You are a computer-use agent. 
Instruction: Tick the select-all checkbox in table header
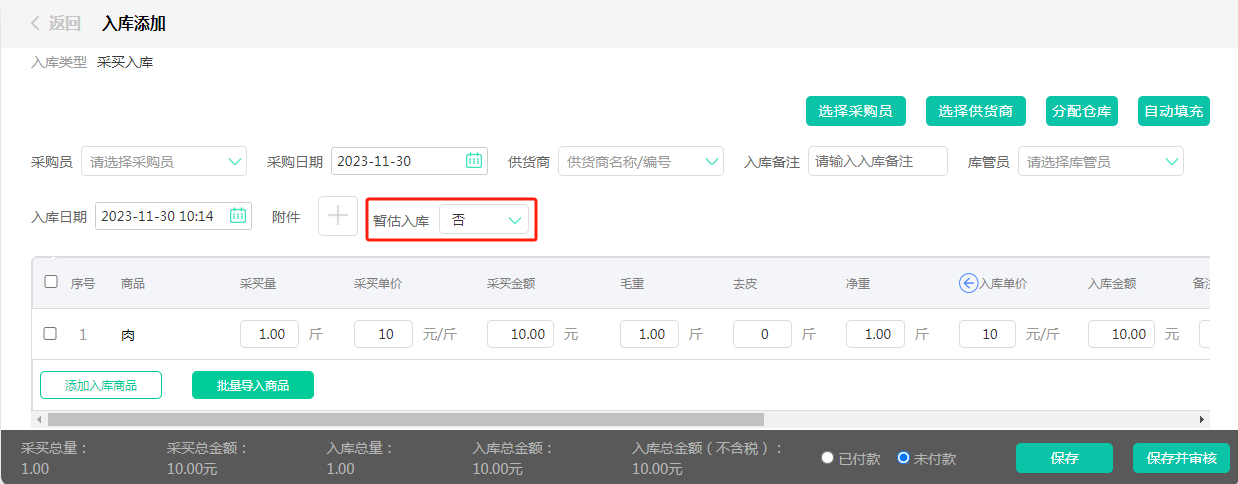51,282
